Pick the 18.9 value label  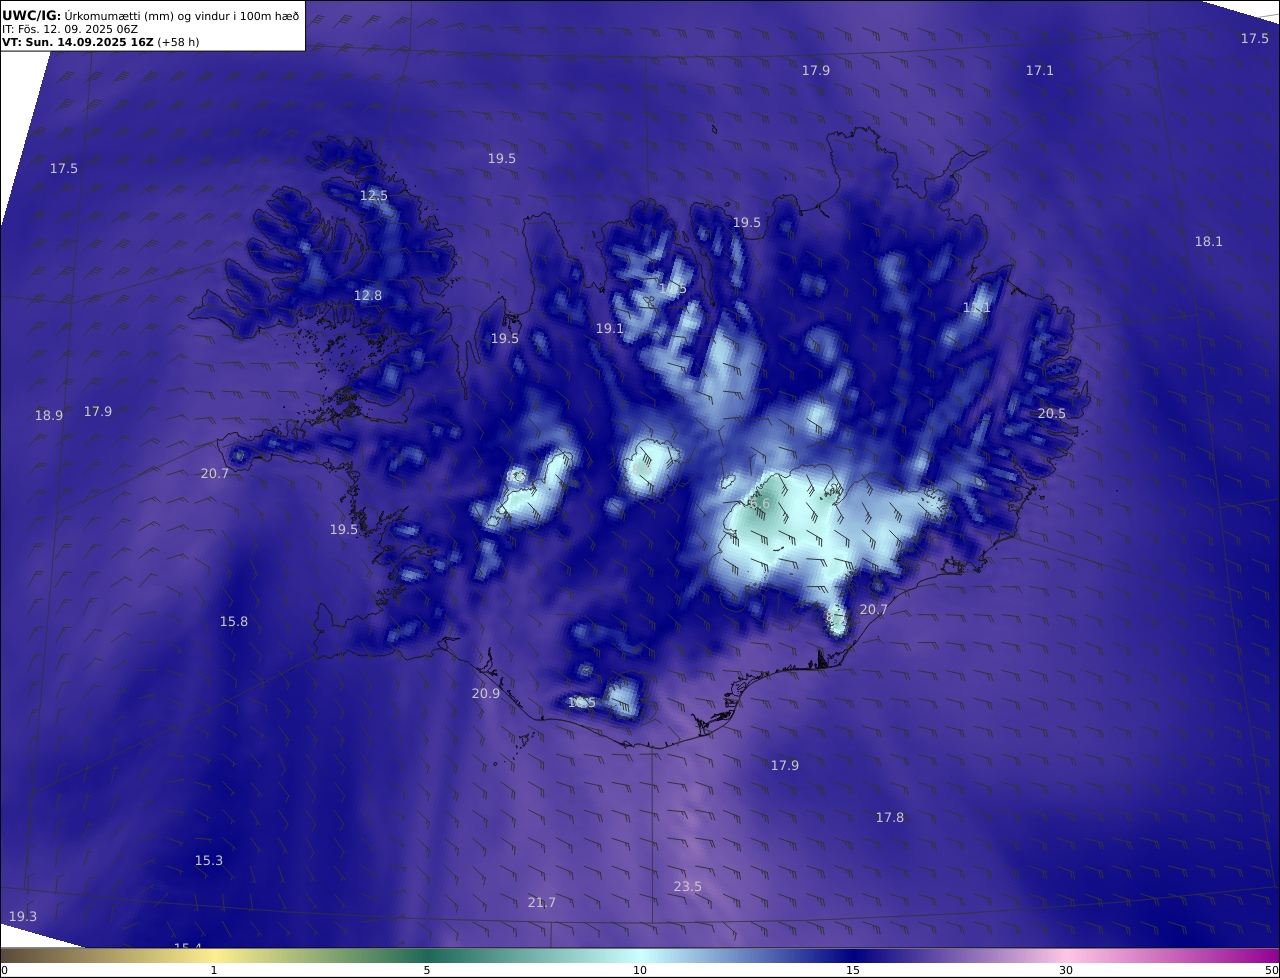point(49,415)
